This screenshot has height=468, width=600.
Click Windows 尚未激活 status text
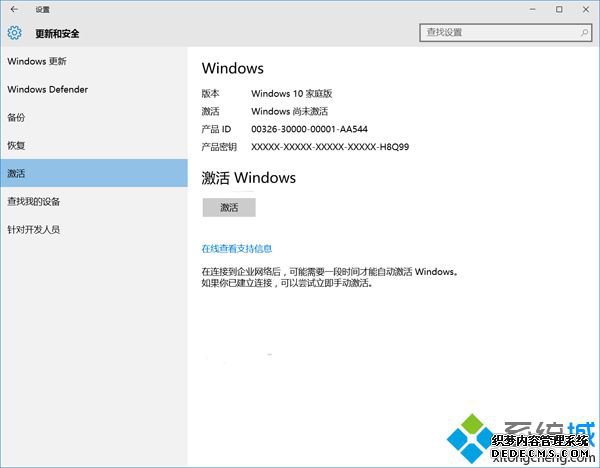[x=290, y=111]
